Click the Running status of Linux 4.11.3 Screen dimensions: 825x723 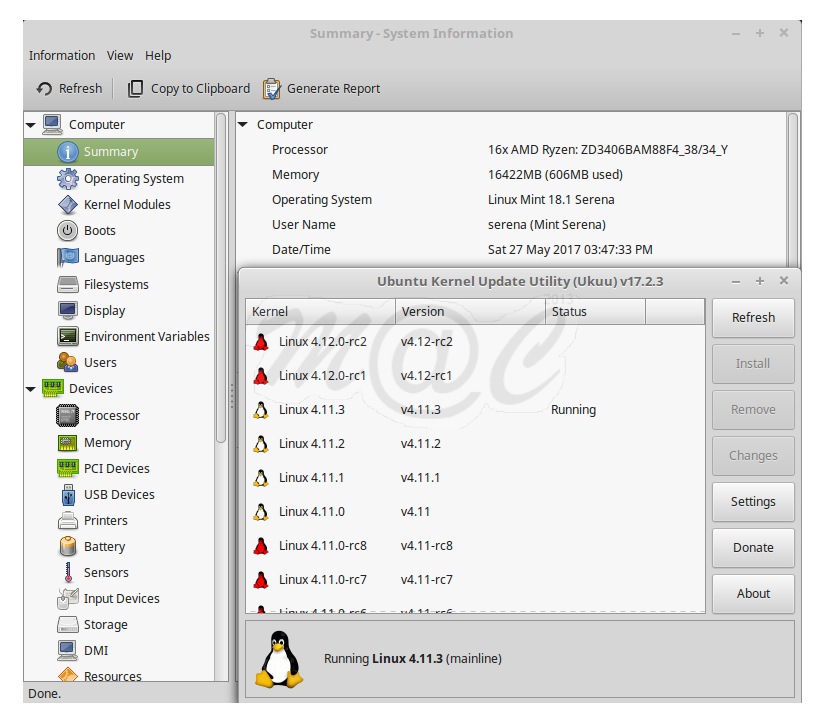pos(574,410)
